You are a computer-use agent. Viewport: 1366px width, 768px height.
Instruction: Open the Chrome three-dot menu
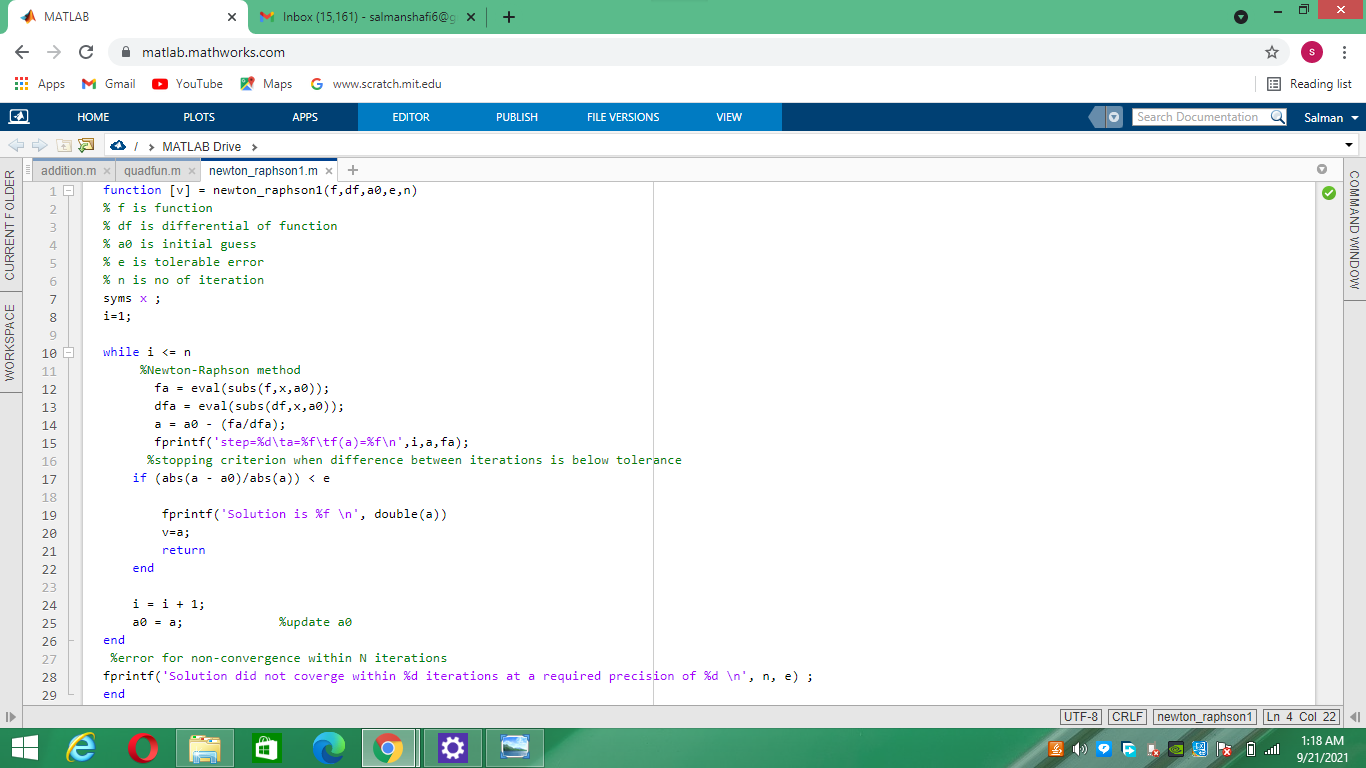coord(1345,52)
